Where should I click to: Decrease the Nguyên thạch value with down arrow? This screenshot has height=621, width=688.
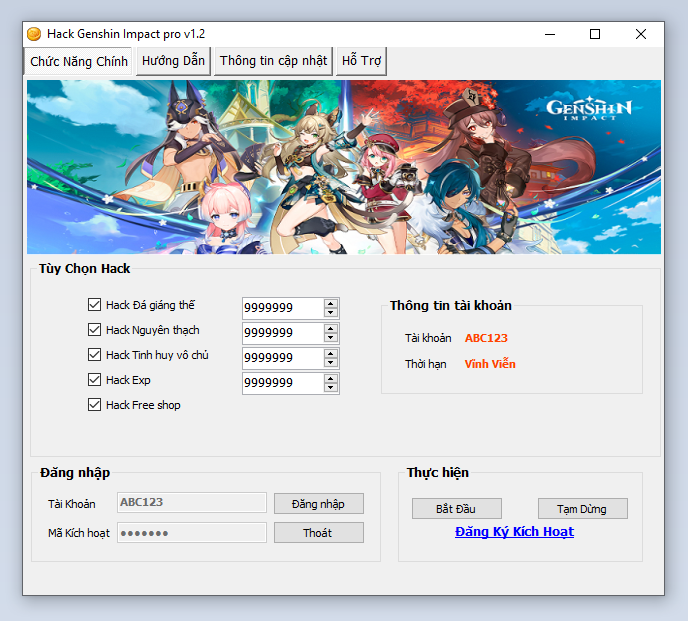[331, 337]
